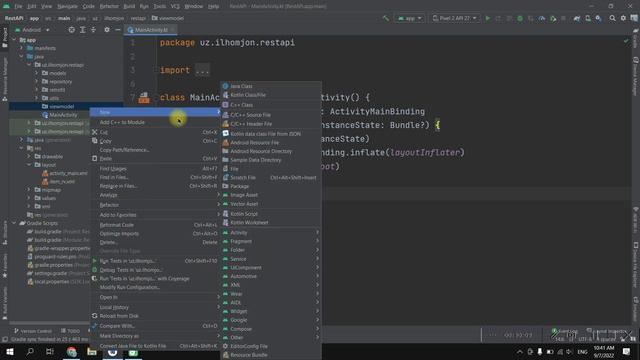Image resolution: width=640 pixels, height=360 pixels.
Task: Open the Pixel 2 API 27 device dropdown
Action: click(x=454, y=18)
